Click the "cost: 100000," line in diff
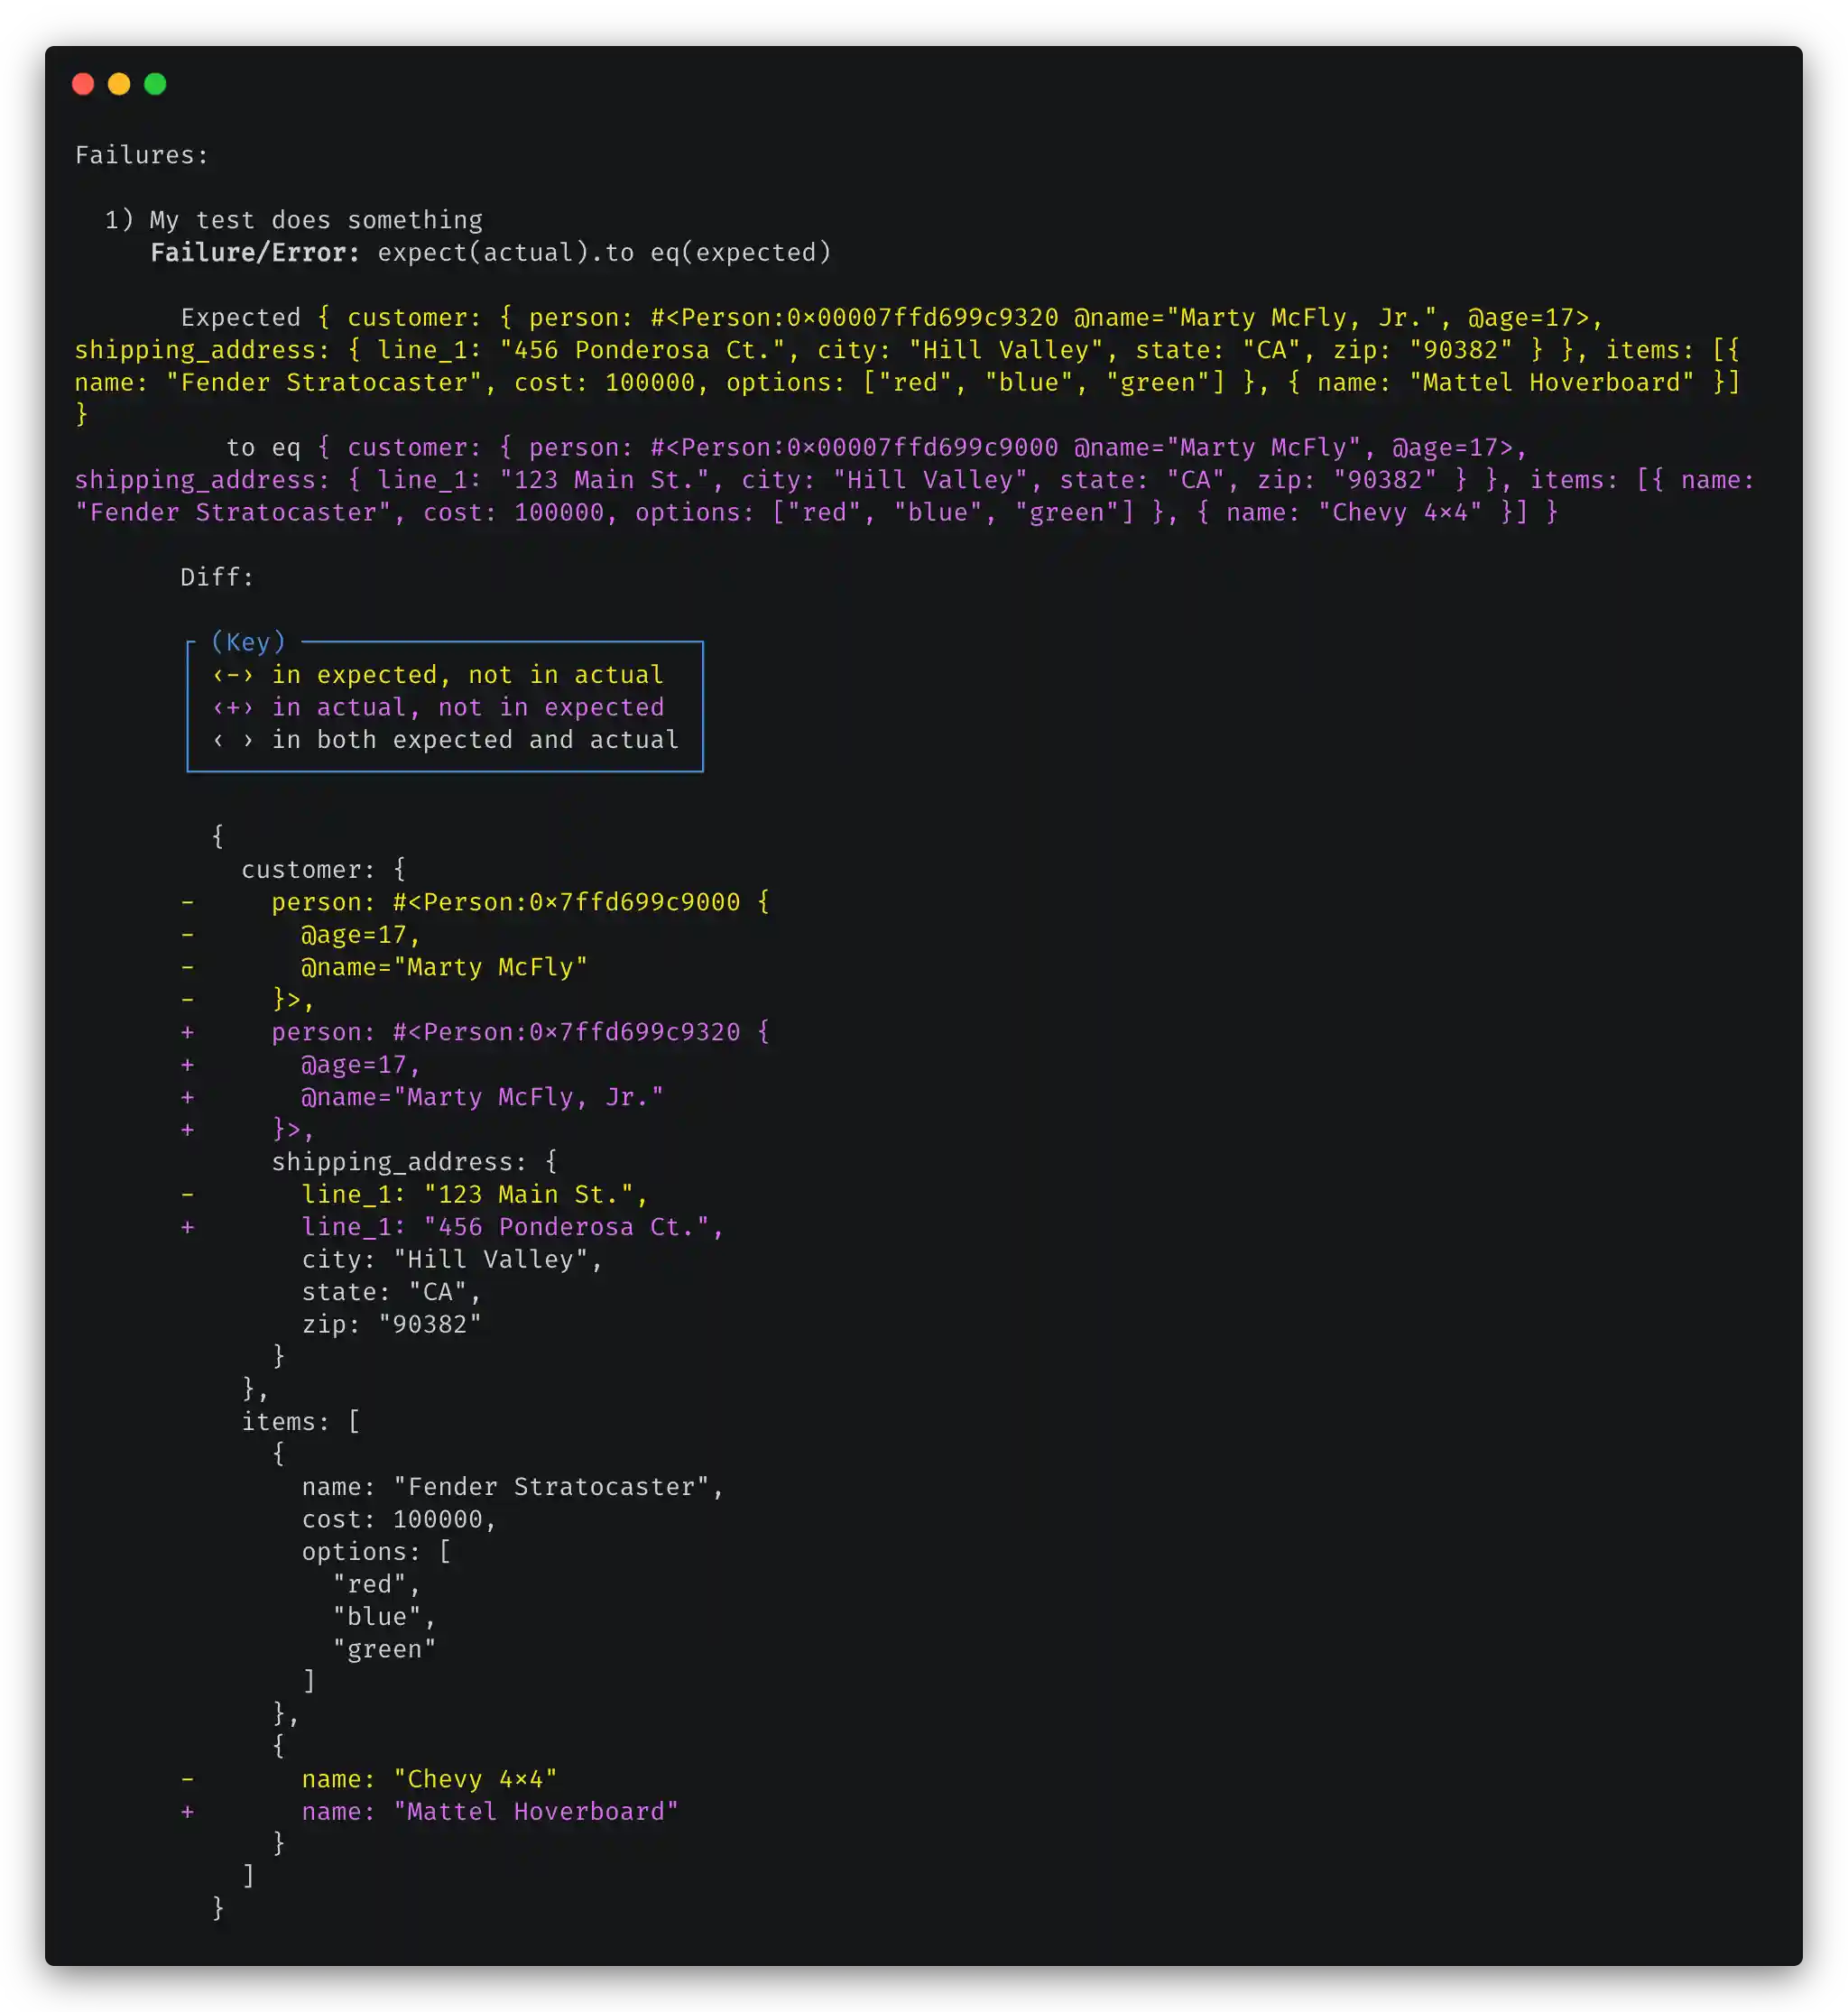 tap(399, 1519)
